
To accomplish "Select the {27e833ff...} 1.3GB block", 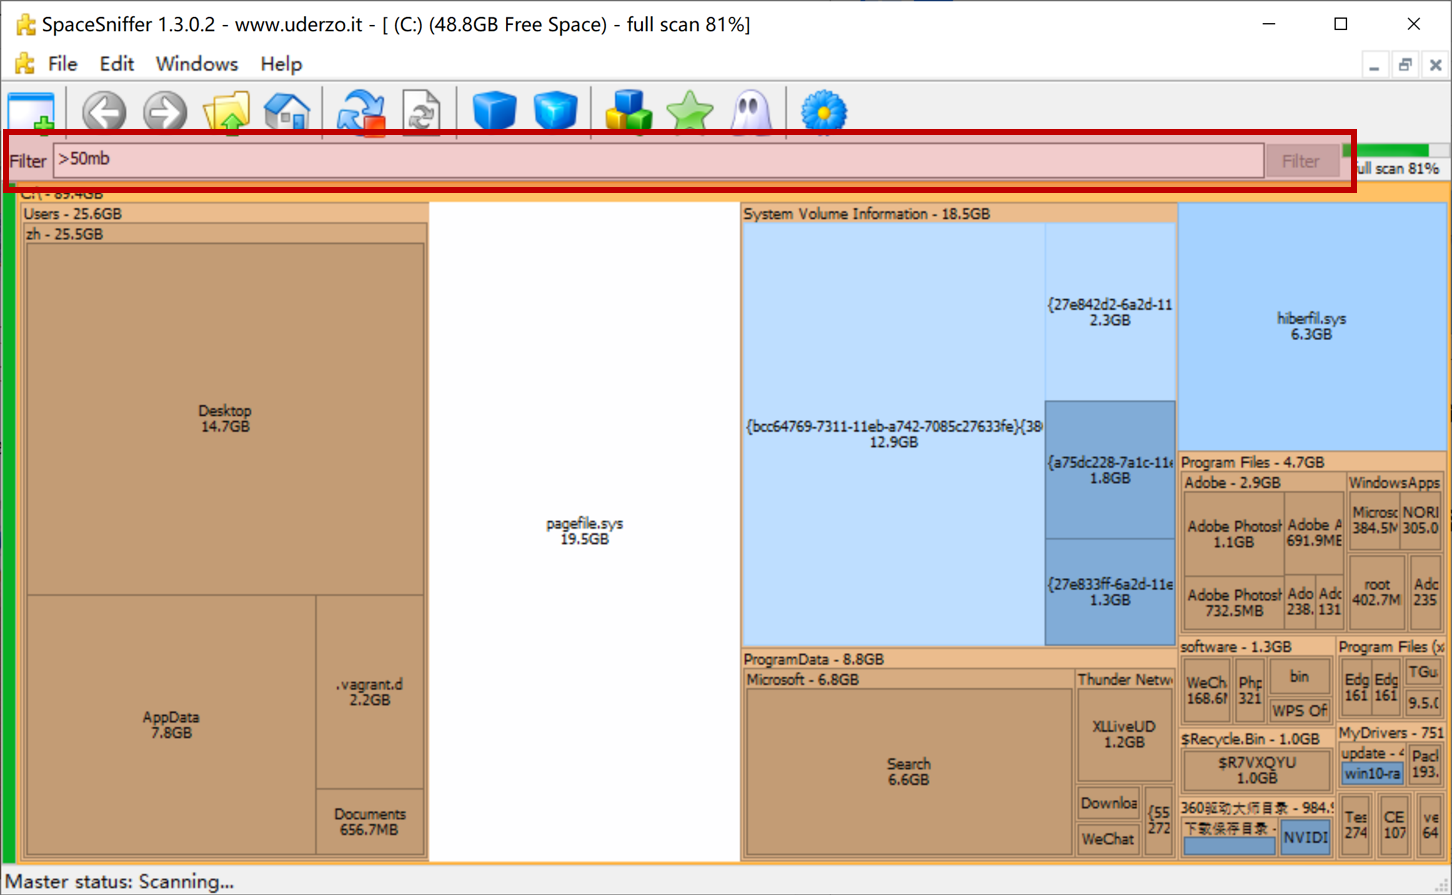I will (1110, 592).
